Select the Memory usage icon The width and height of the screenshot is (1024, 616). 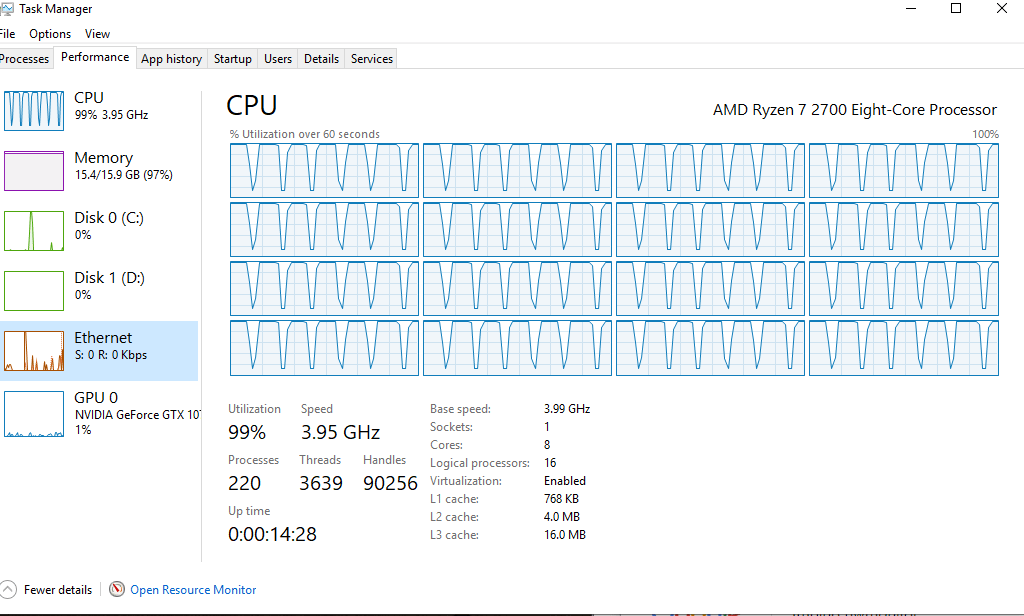(33, 170)
